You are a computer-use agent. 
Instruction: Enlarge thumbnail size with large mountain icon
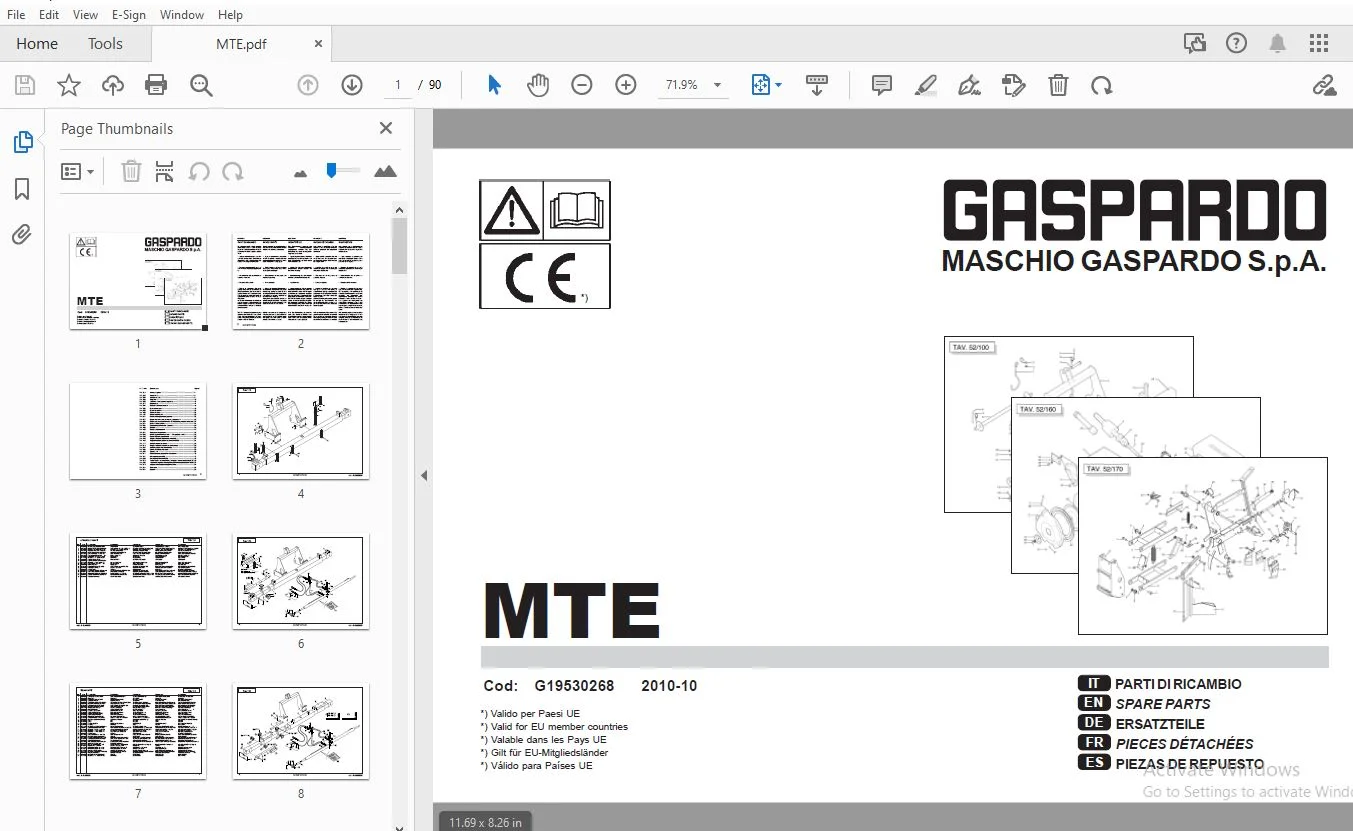(385, 172)
